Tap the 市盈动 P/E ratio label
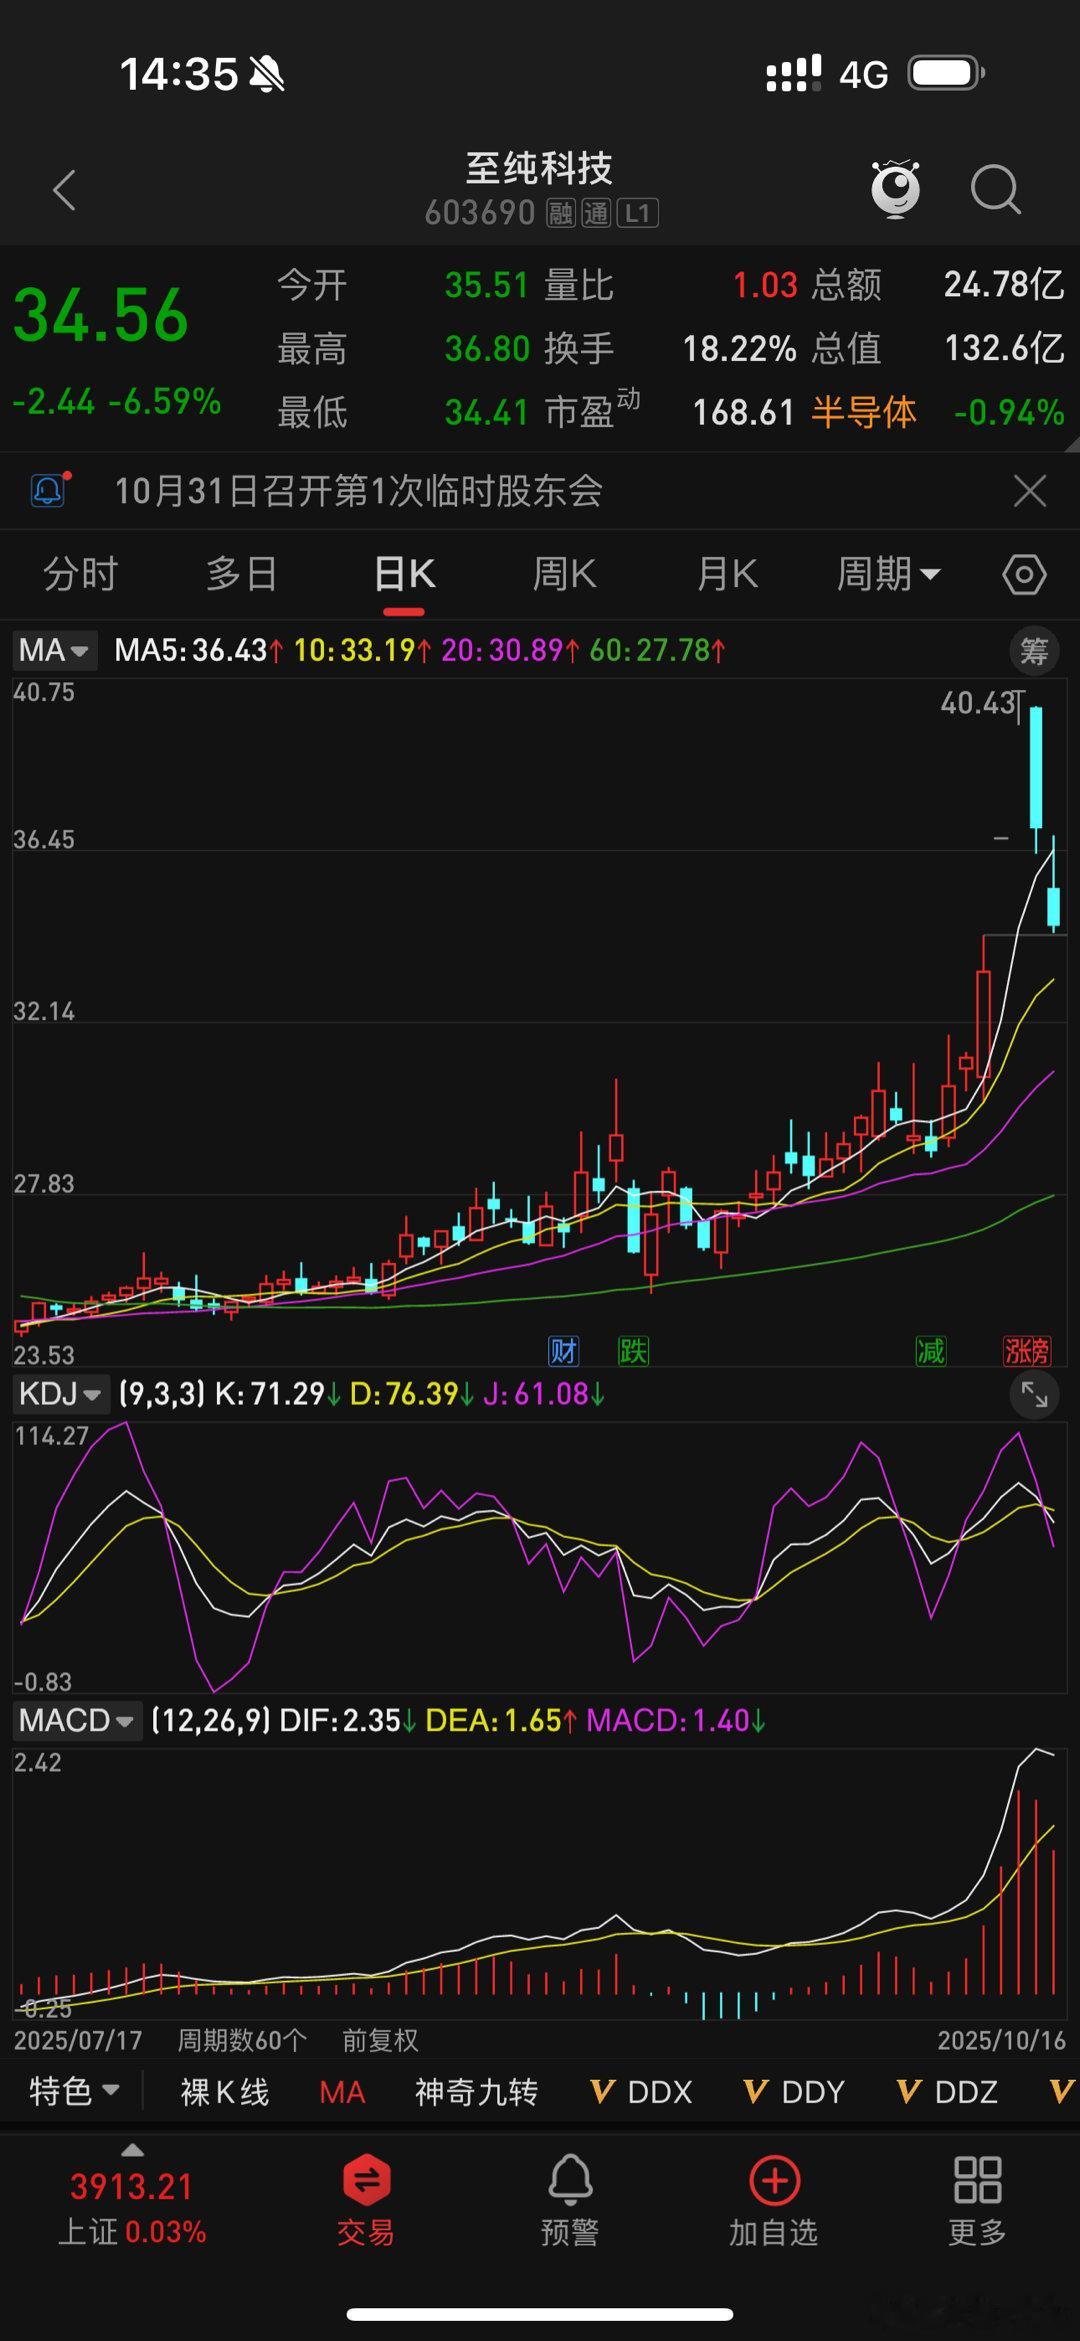This screenshot has height=2341, width=1080. click(592, 410)
